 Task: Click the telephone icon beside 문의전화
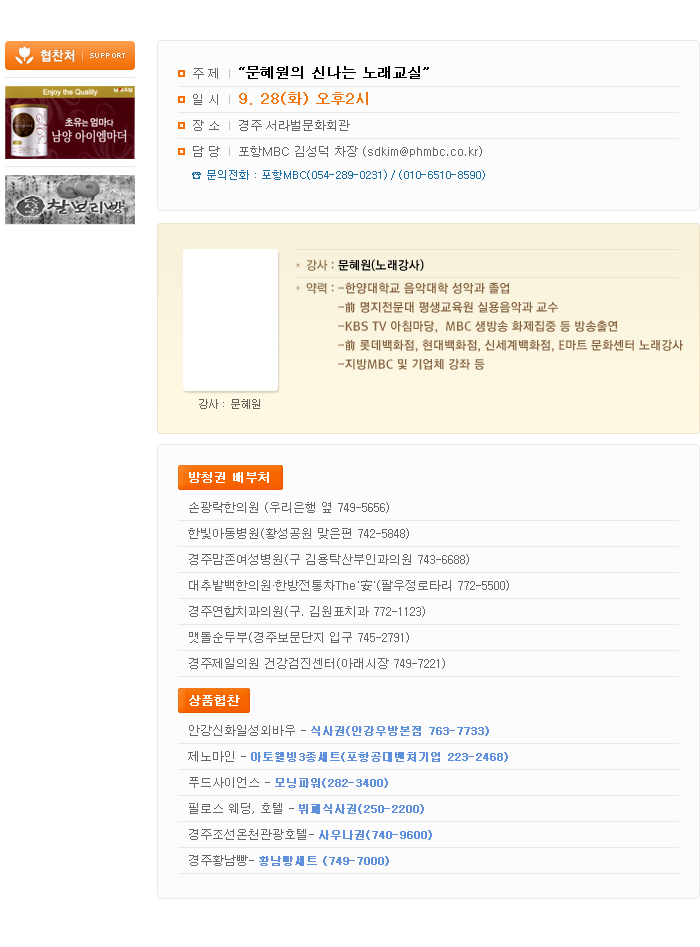point(196,176)
